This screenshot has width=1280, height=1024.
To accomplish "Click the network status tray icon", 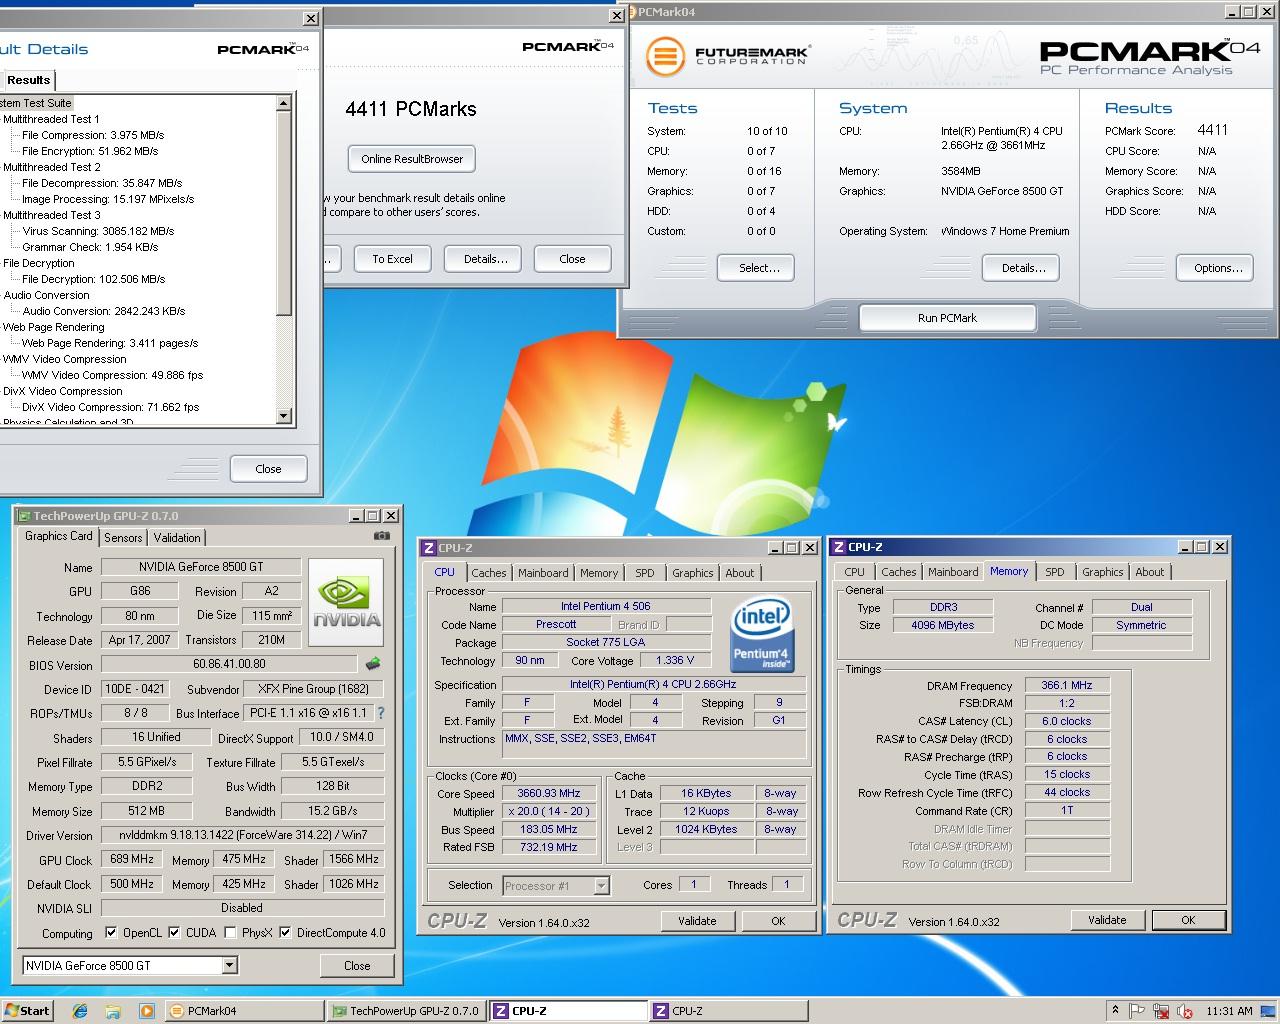I will pyautogui.click(x=1161, y=1011).
